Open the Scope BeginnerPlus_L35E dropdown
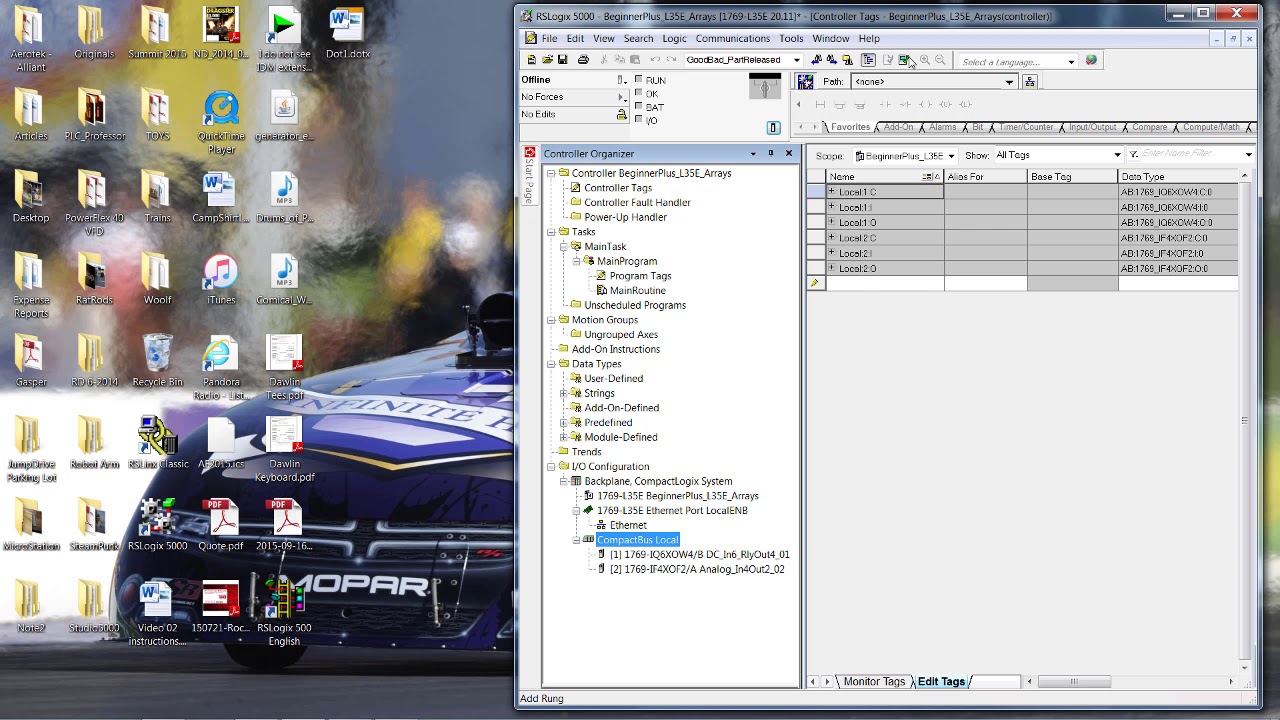This screenshot has height=720, width=1280. 951,156
